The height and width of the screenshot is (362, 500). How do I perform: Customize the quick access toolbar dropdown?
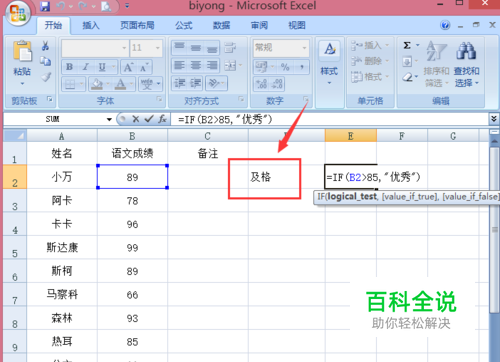pyautogui.click(x=127, y=6)
